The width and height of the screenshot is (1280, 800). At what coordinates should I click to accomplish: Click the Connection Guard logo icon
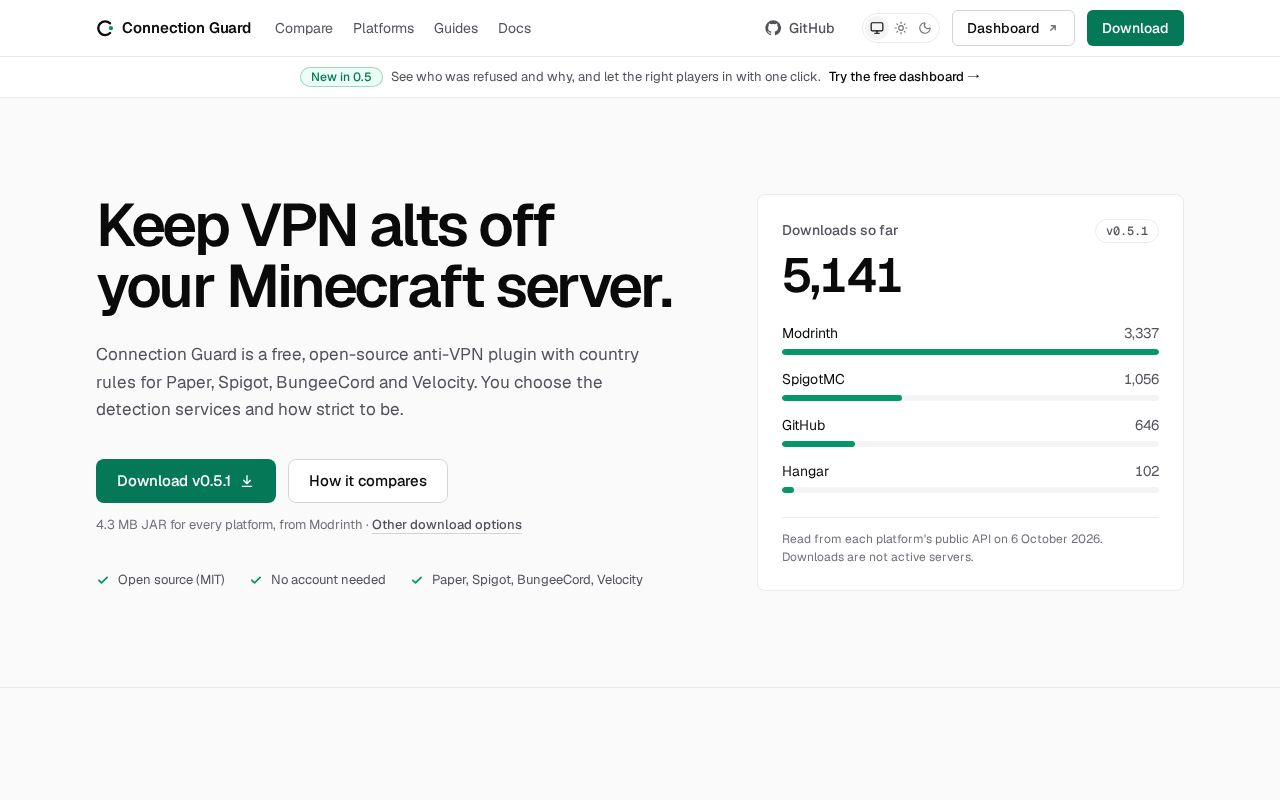[x=105, y=28]
